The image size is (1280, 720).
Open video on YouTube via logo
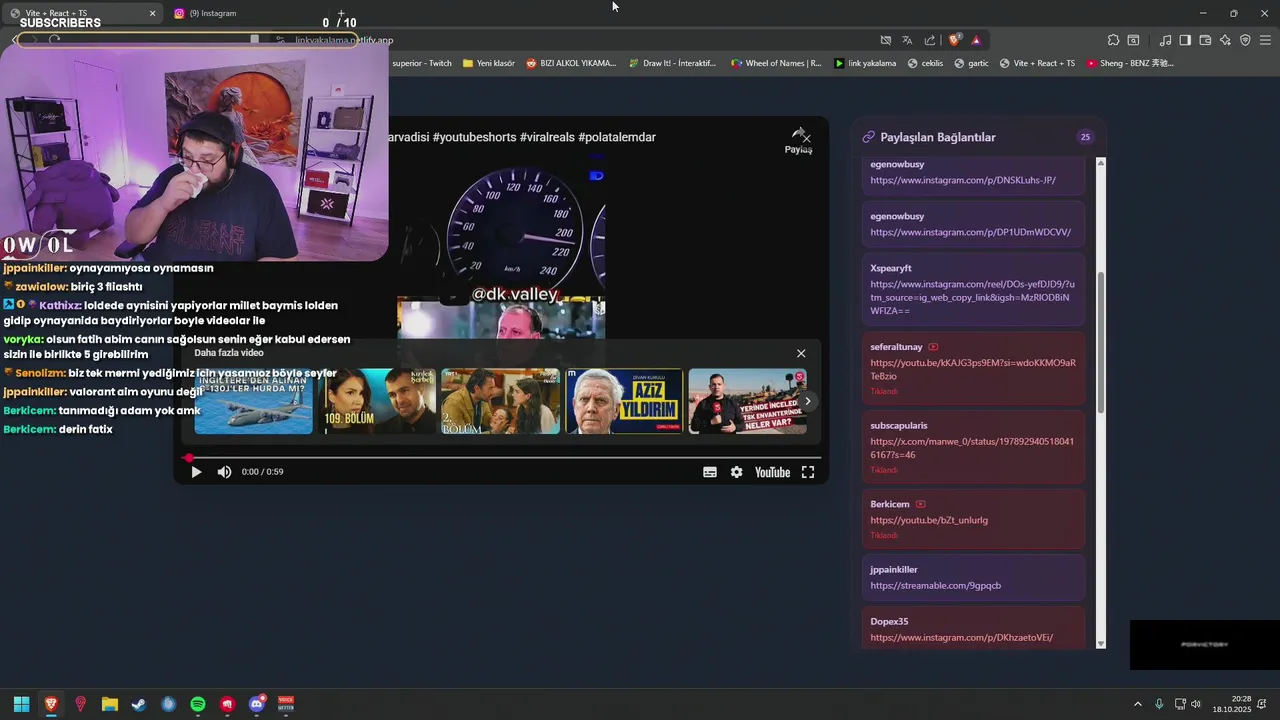coord(772,472)
